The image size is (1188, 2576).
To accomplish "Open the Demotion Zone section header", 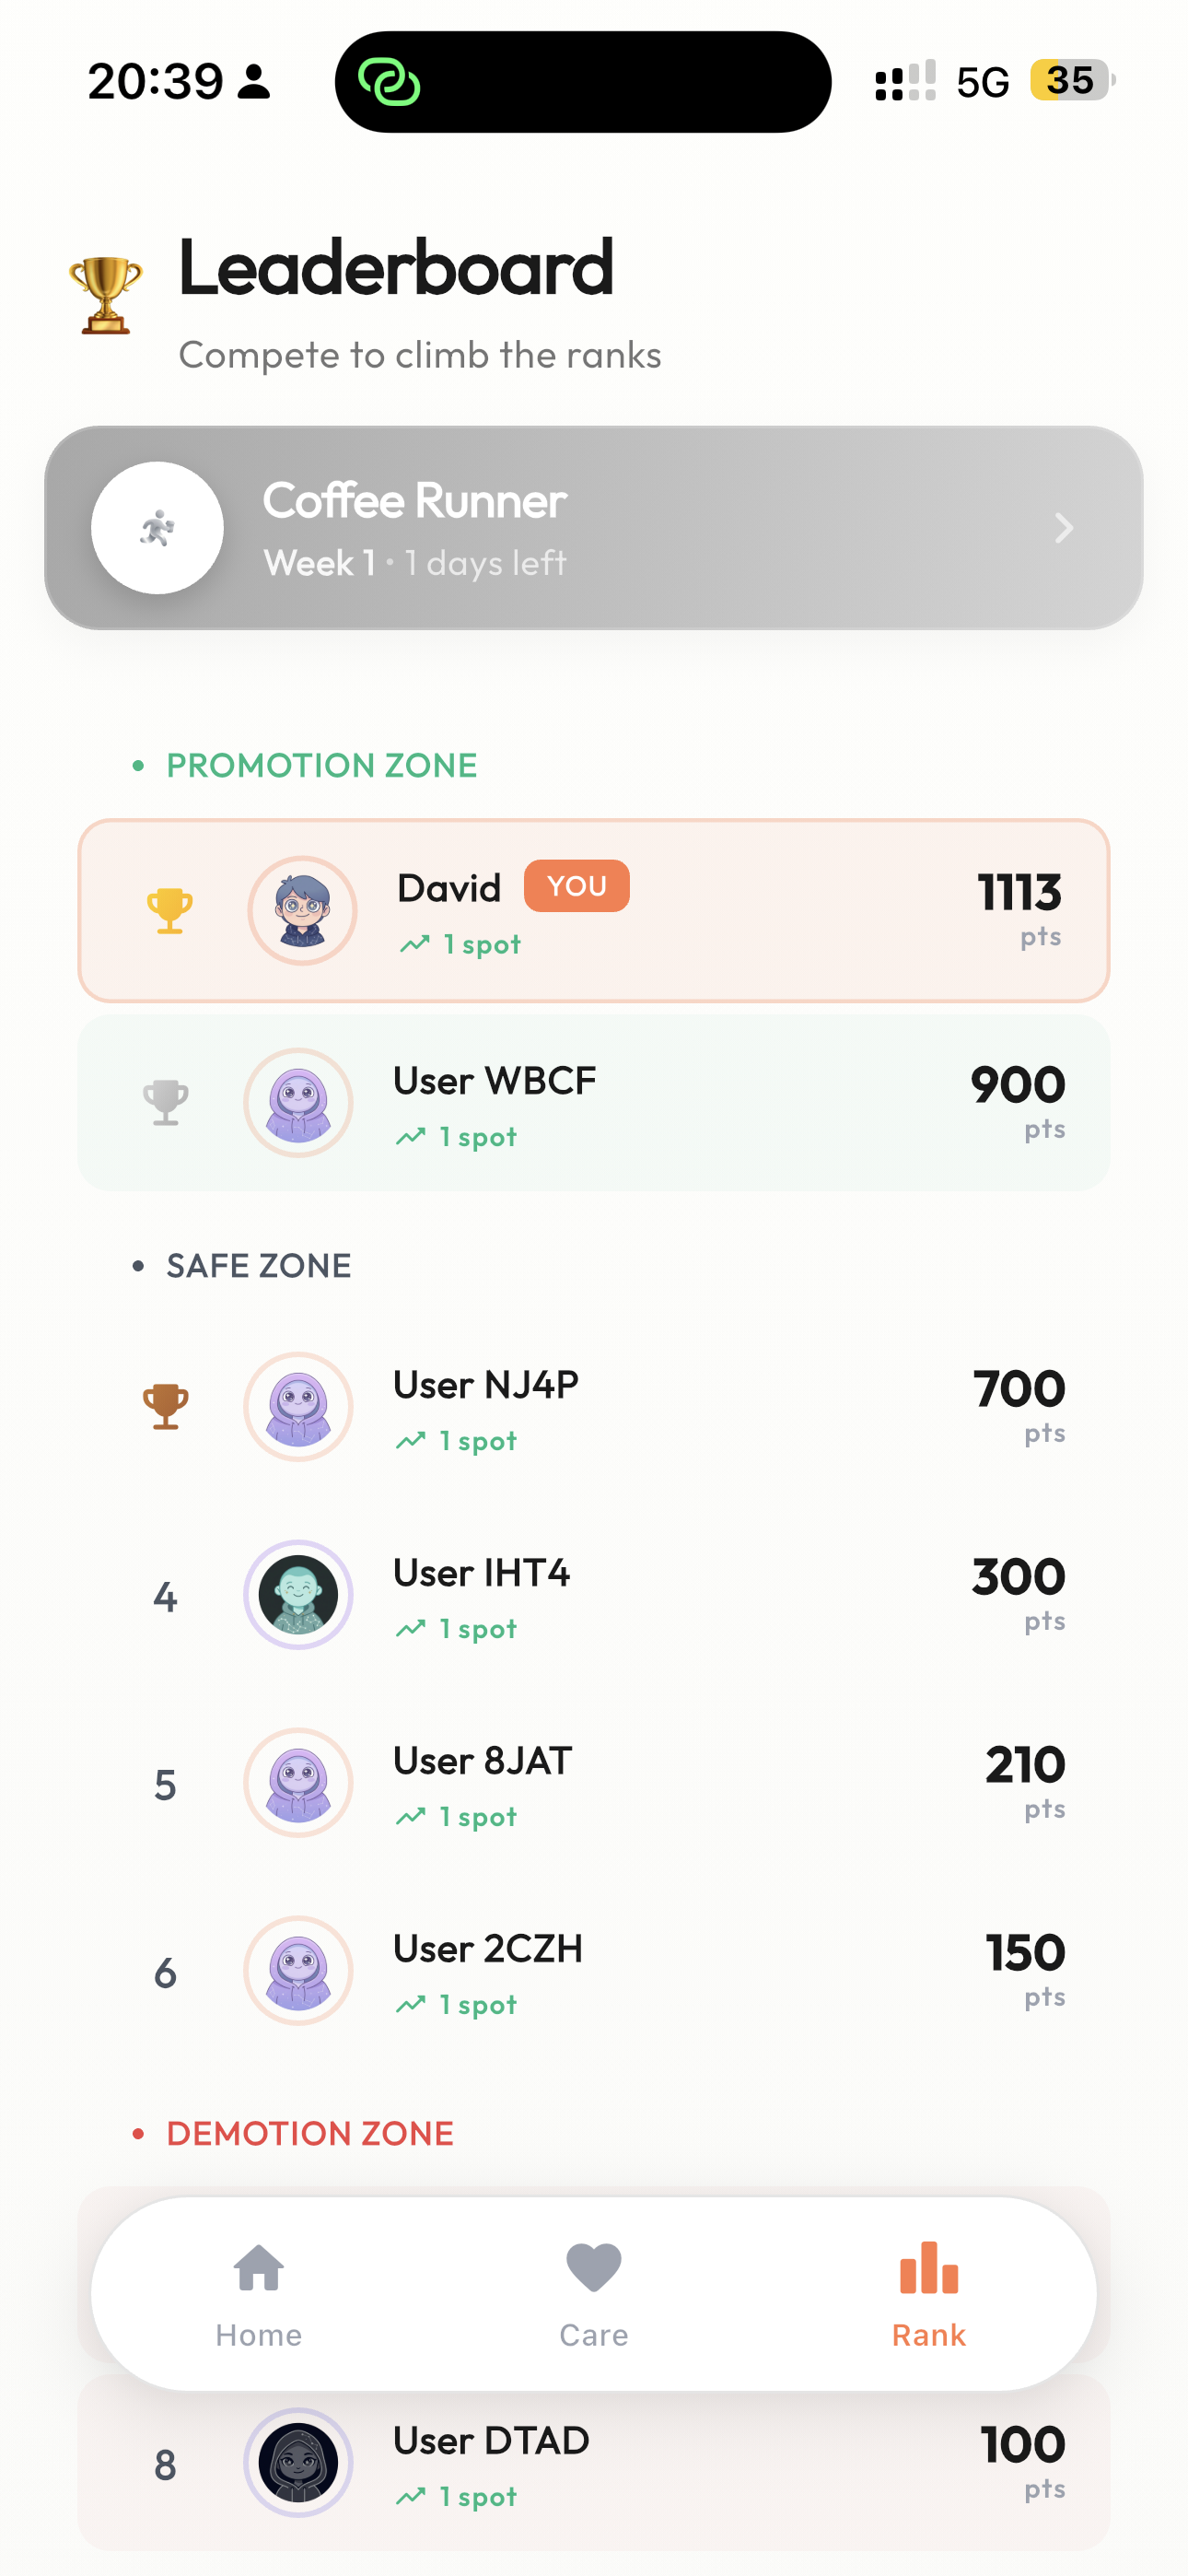I will click(x=309, y=2131).
